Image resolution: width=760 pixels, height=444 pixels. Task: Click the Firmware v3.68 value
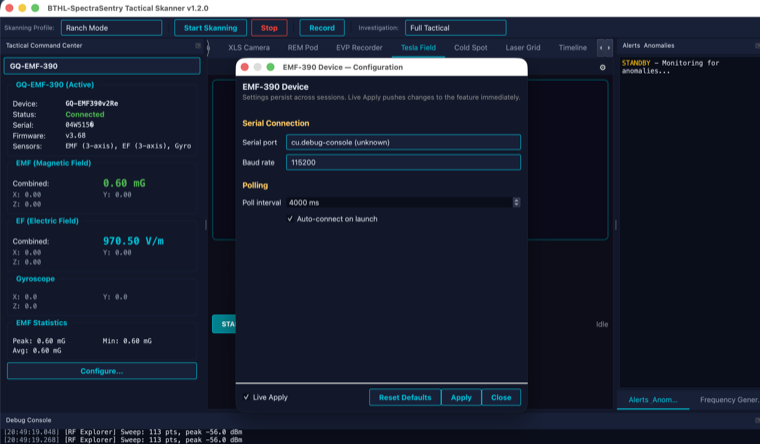tap(76, 136)
